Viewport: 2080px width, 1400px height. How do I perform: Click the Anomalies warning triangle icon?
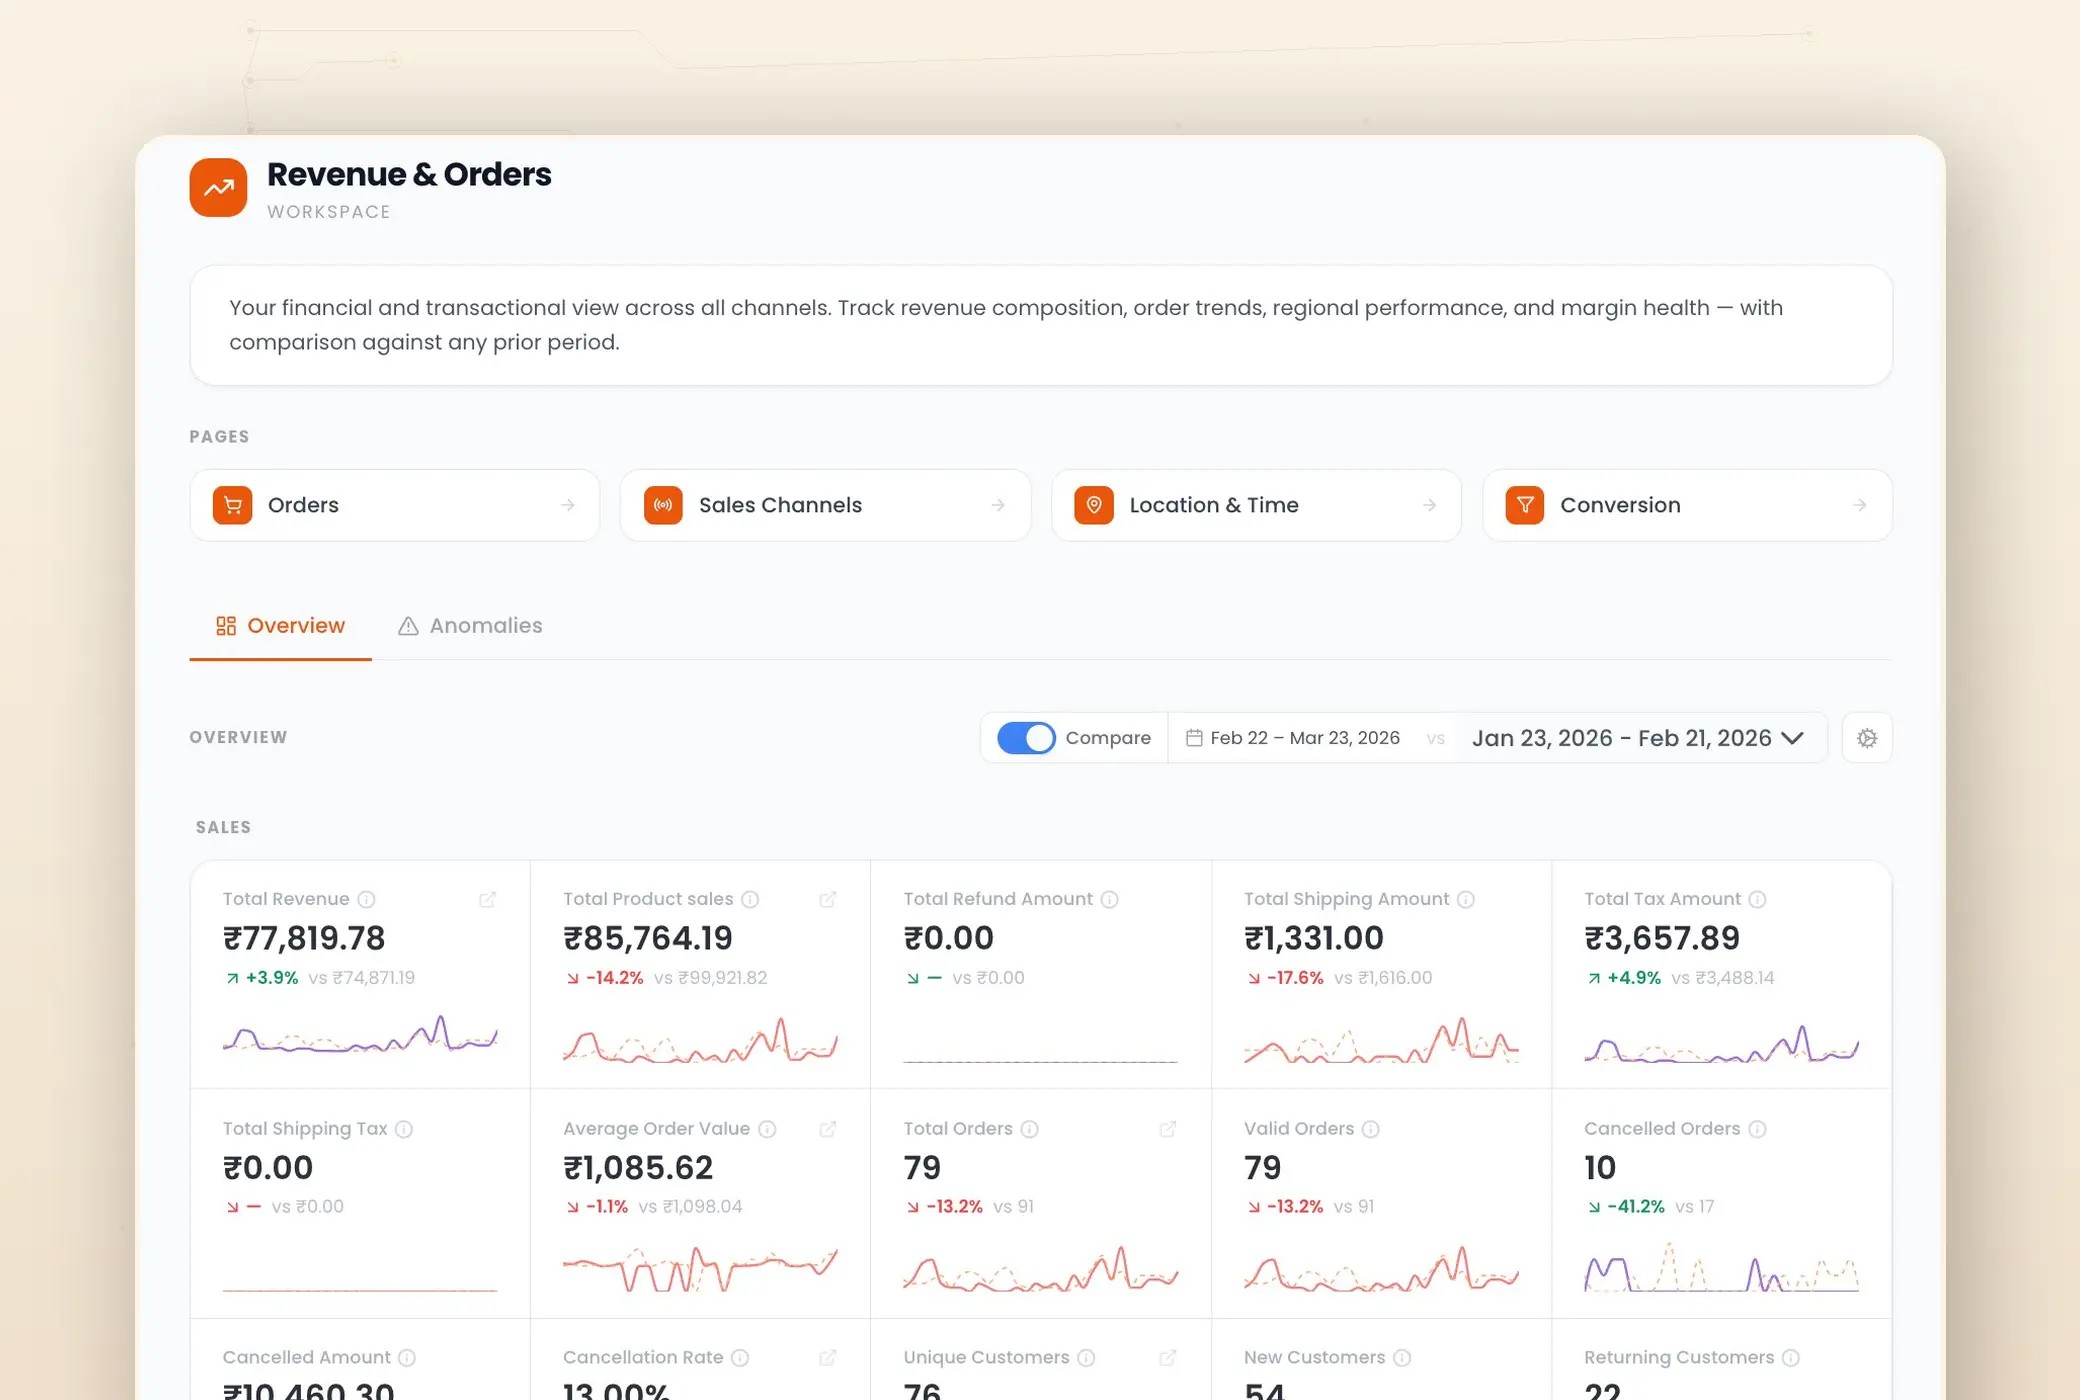pos(407,626)
